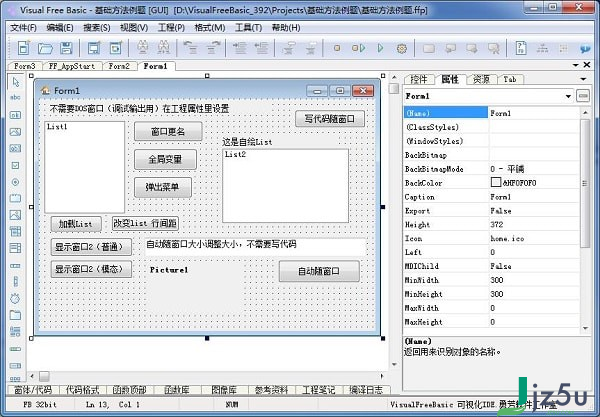Image resolution: width=600 pixels, height=417 pixels.
Task: Click the green Run play icon
Action: tap(380, 48)
